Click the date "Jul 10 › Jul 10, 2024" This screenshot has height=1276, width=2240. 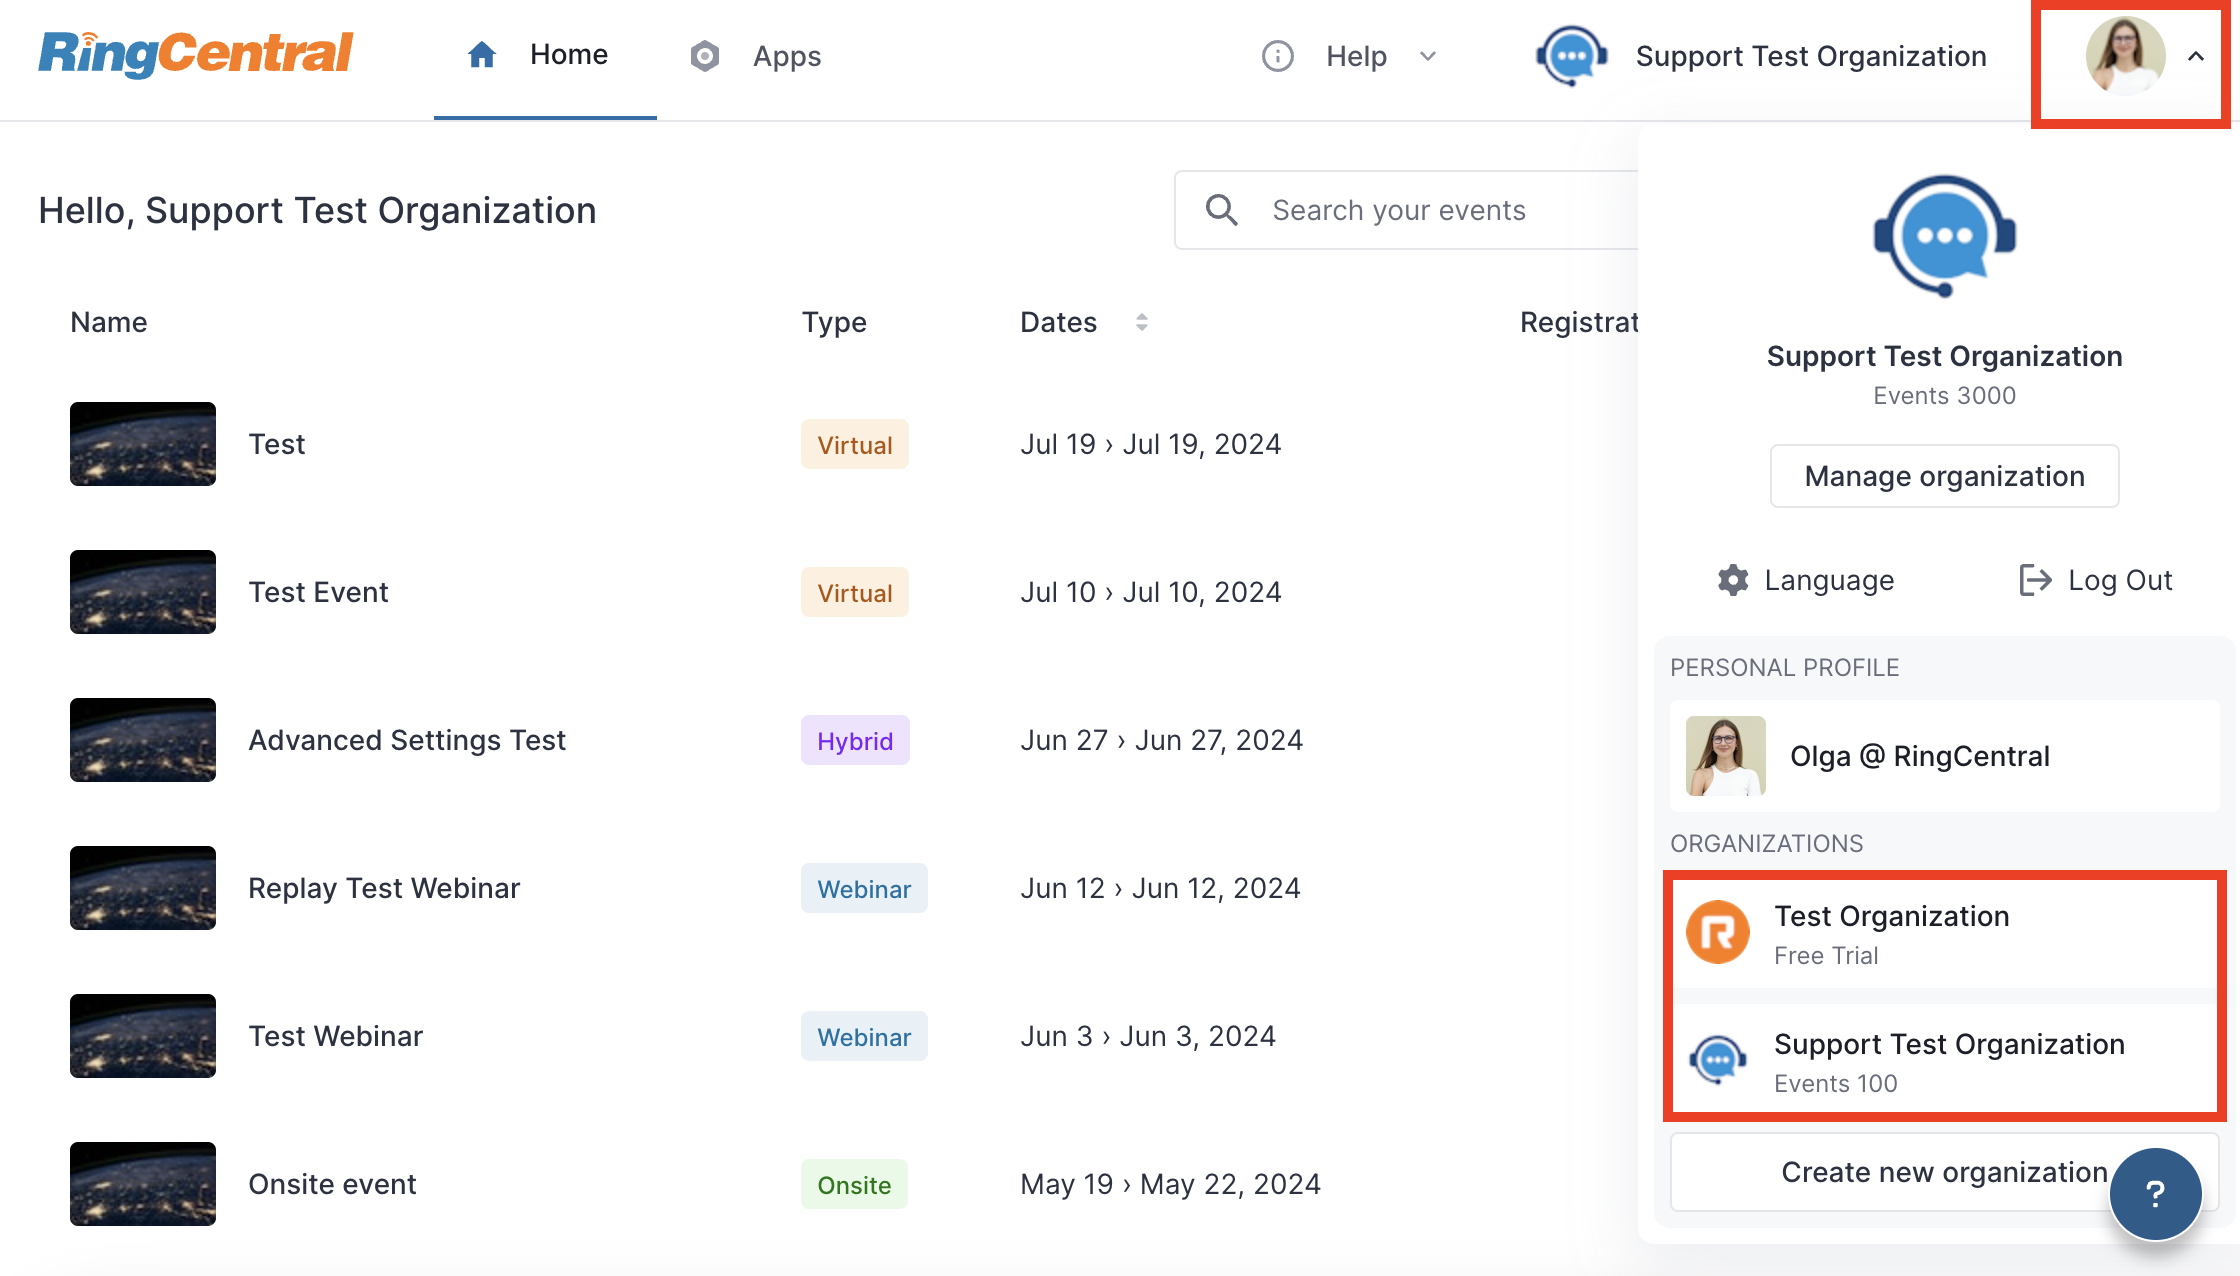[1151, 592]
